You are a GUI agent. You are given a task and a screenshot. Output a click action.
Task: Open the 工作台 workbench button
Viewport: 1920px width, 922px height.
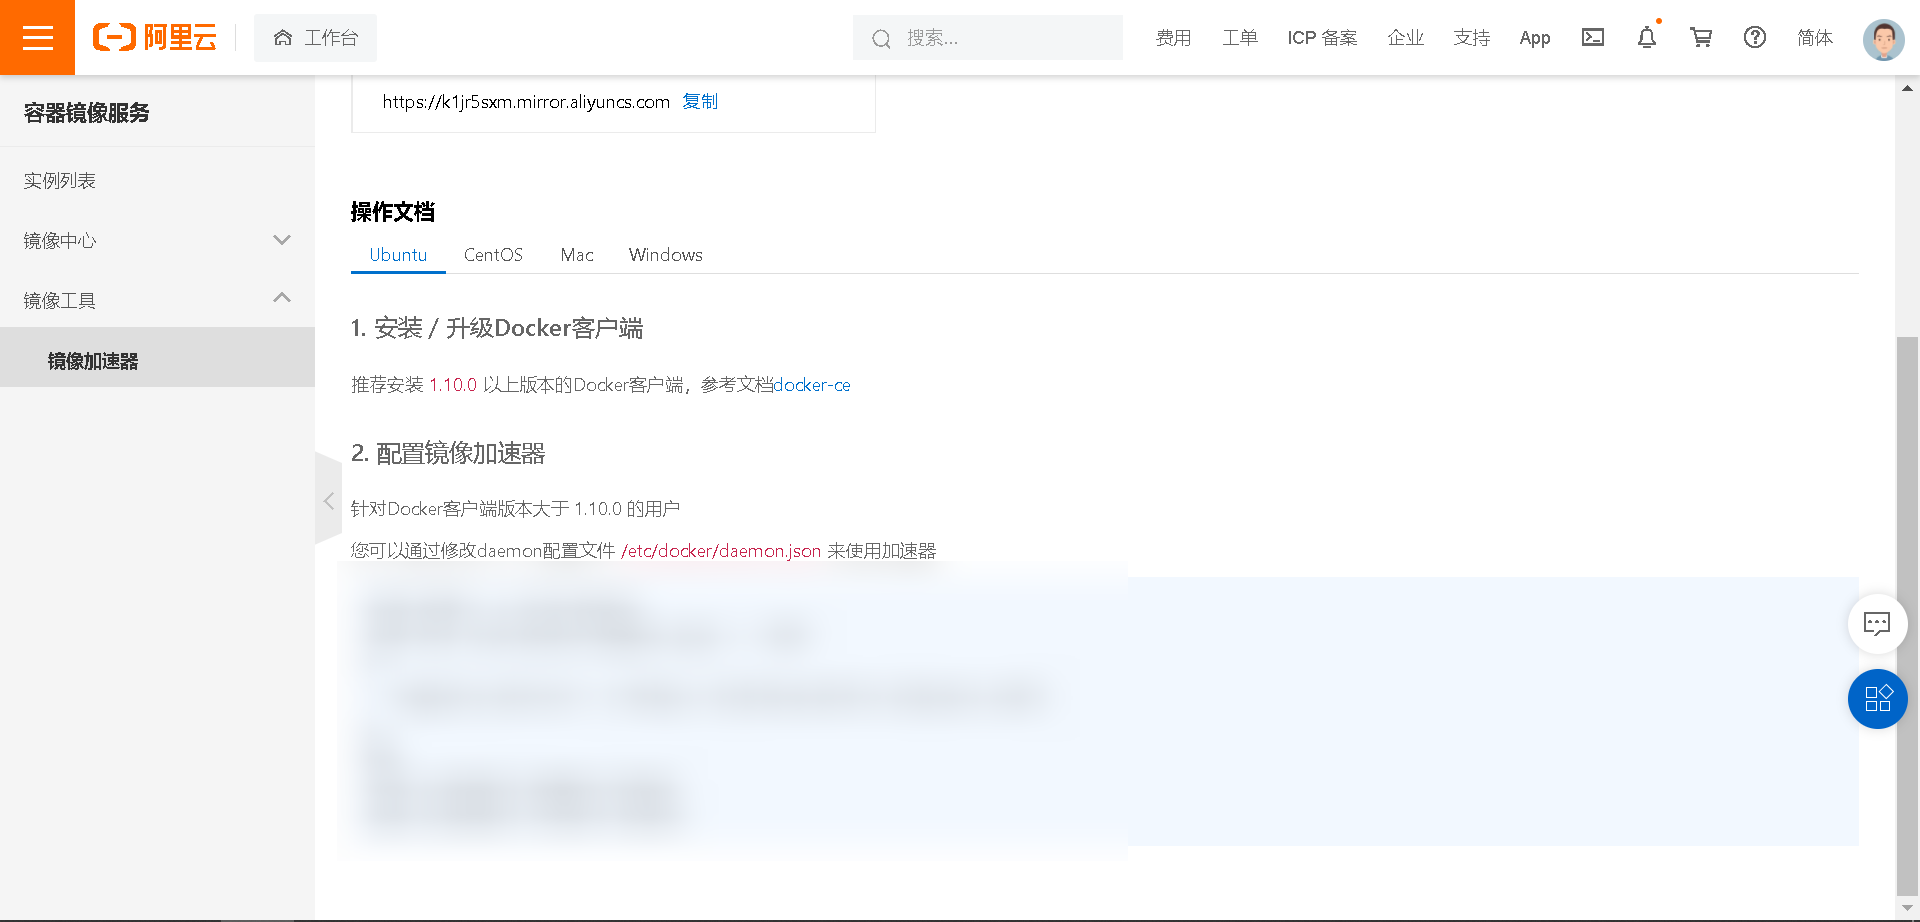coord(315,38)
